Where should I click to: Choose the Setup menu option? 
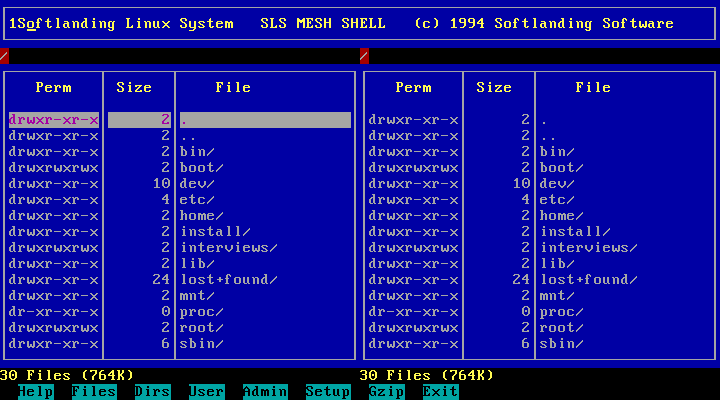pos(327,391)
